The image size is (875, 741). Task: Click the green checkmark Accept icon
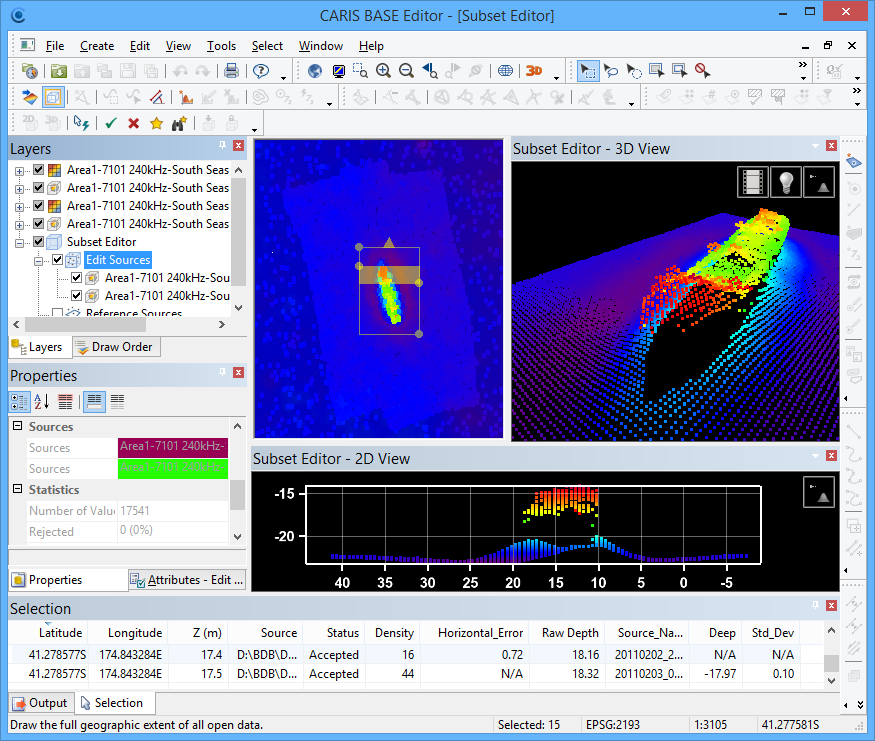[111, 123]
